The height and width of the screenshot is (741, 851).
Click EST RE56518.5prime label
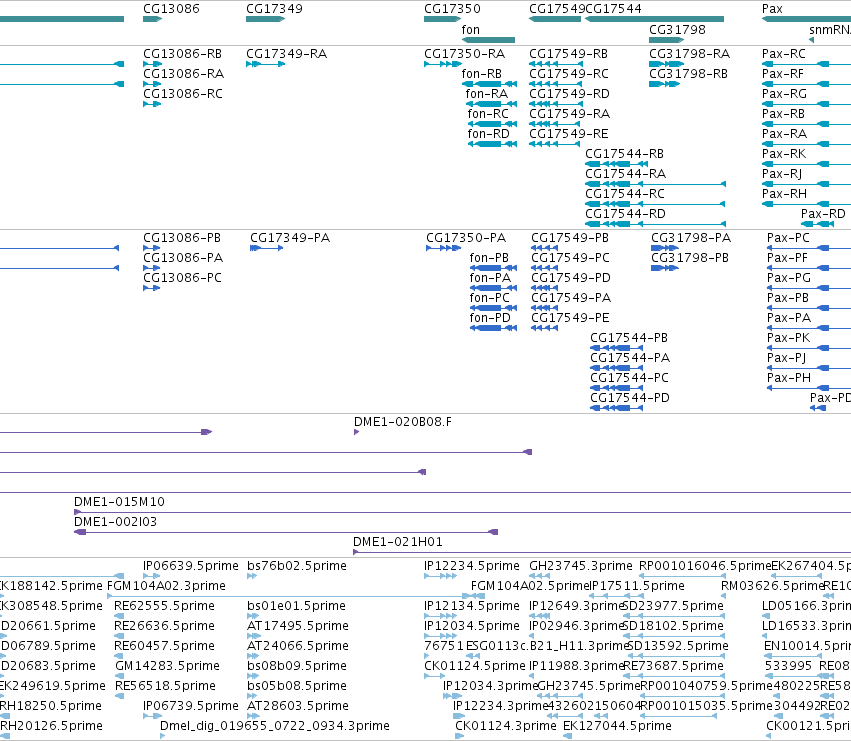coord(166,686)
